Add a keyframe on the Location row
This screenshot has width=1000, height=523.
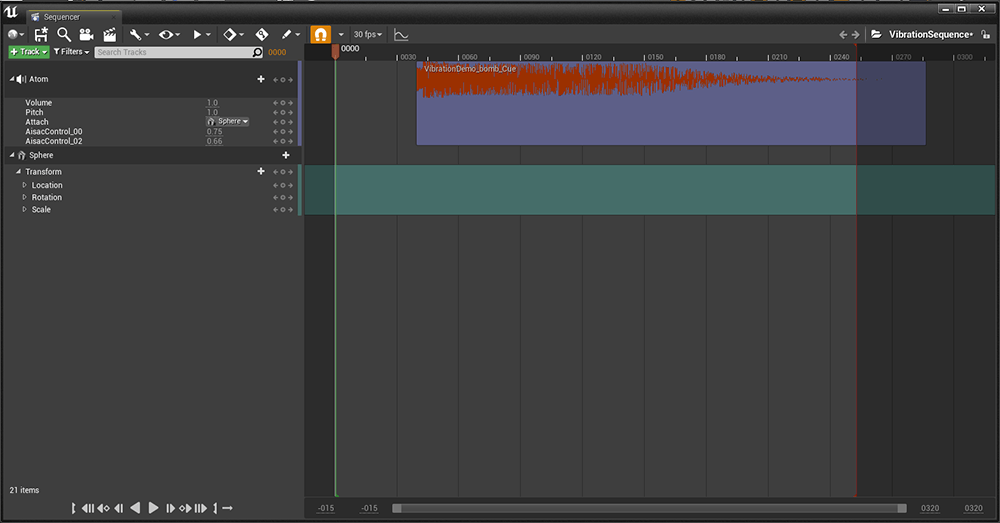283,186
